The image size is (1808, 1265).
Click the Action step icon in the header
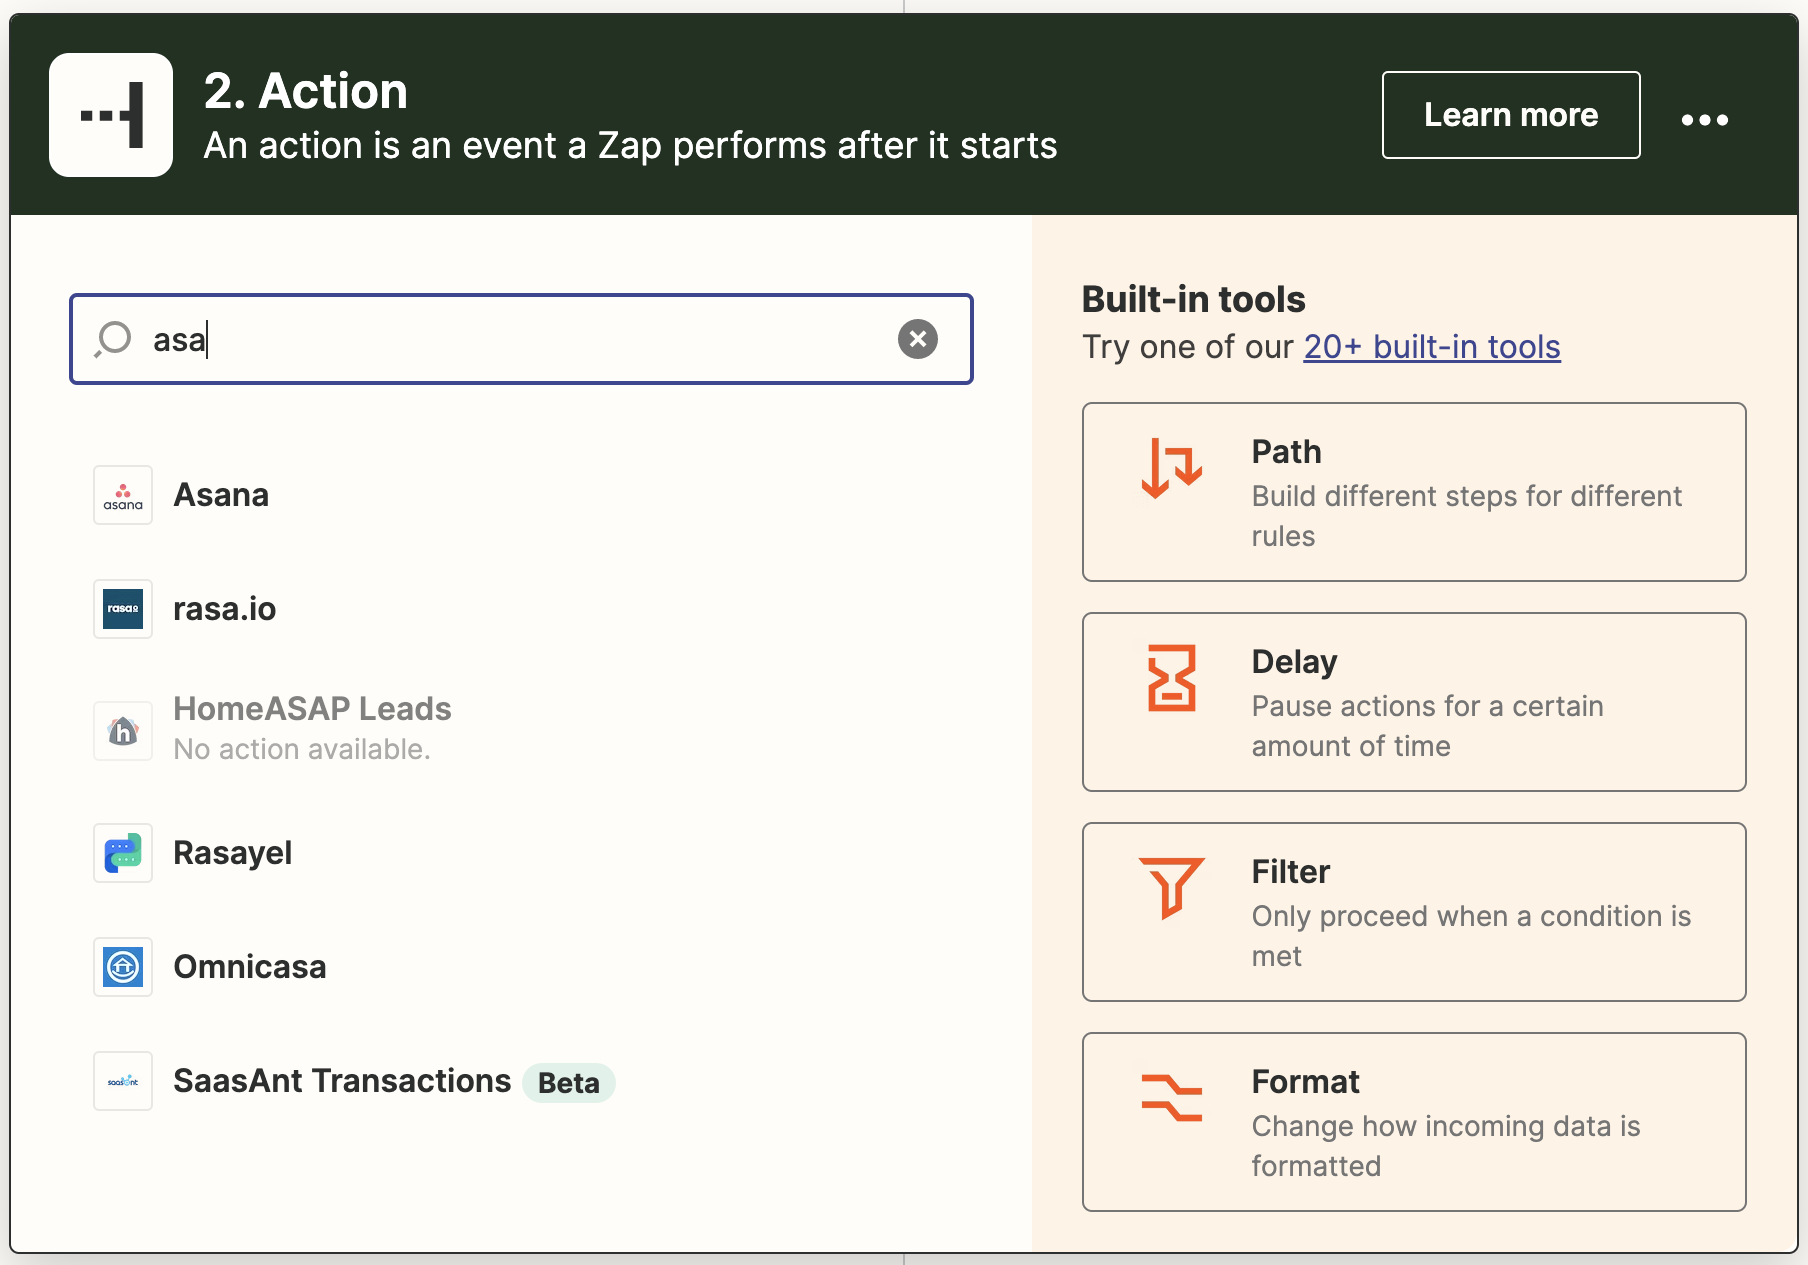pyautogui.click(x=110, y=115)
